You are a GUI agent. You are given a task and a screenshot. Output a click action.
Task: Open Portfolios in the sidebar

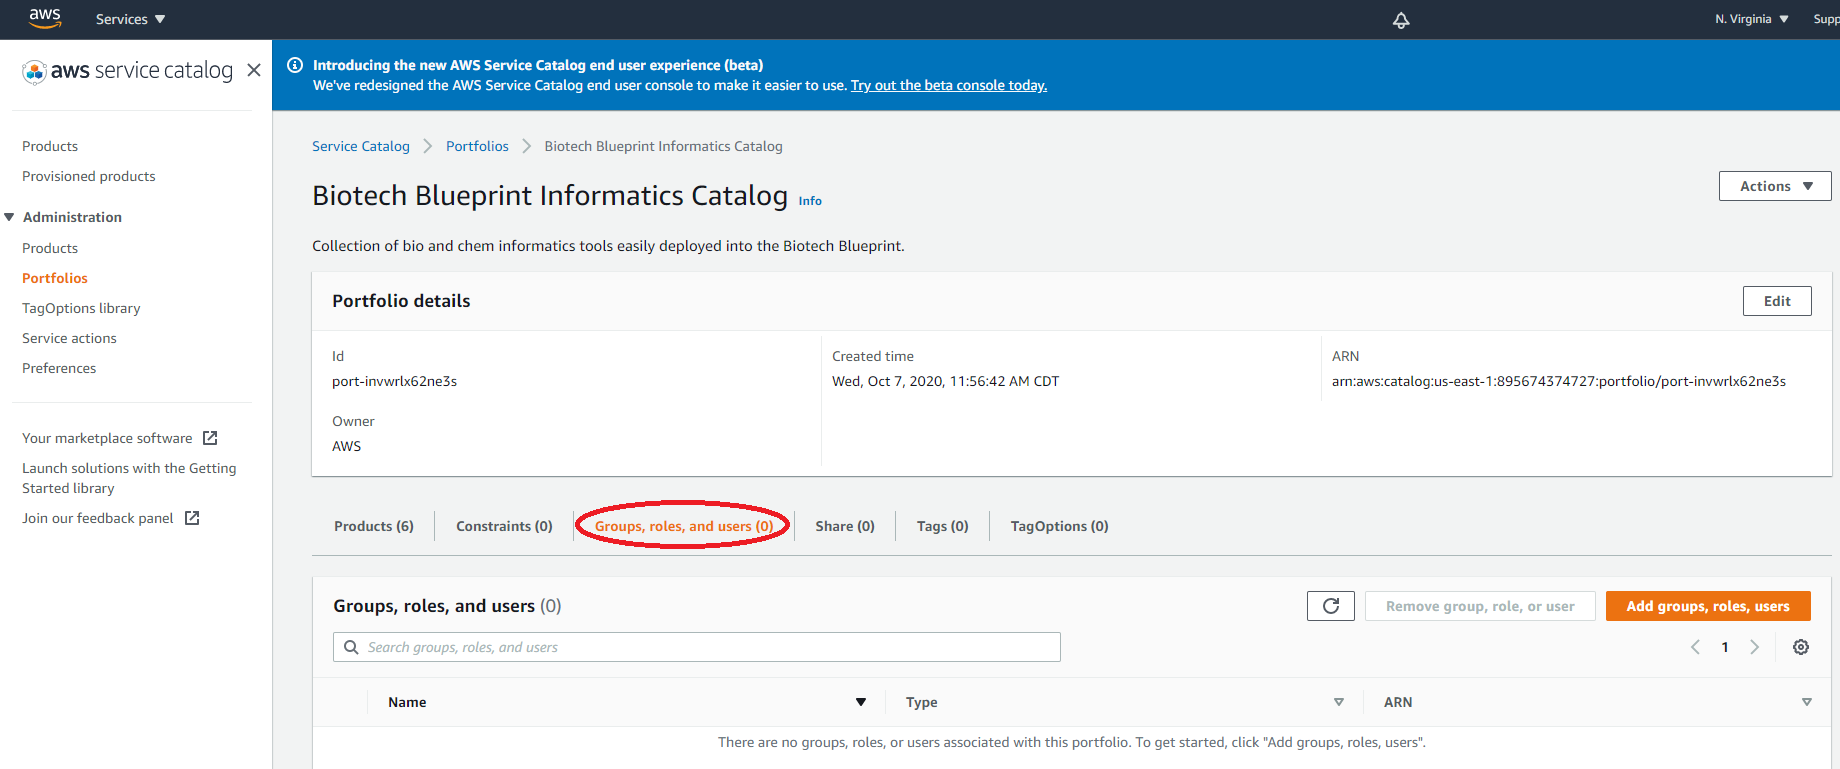click(55, 278)
